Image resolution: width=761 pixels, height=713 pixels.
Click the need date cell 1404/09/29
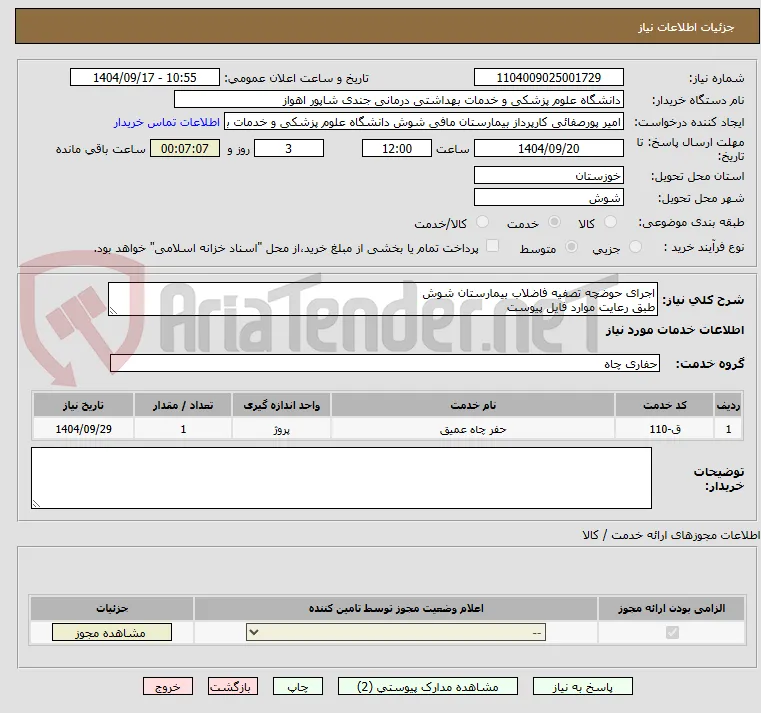(83, 429)
